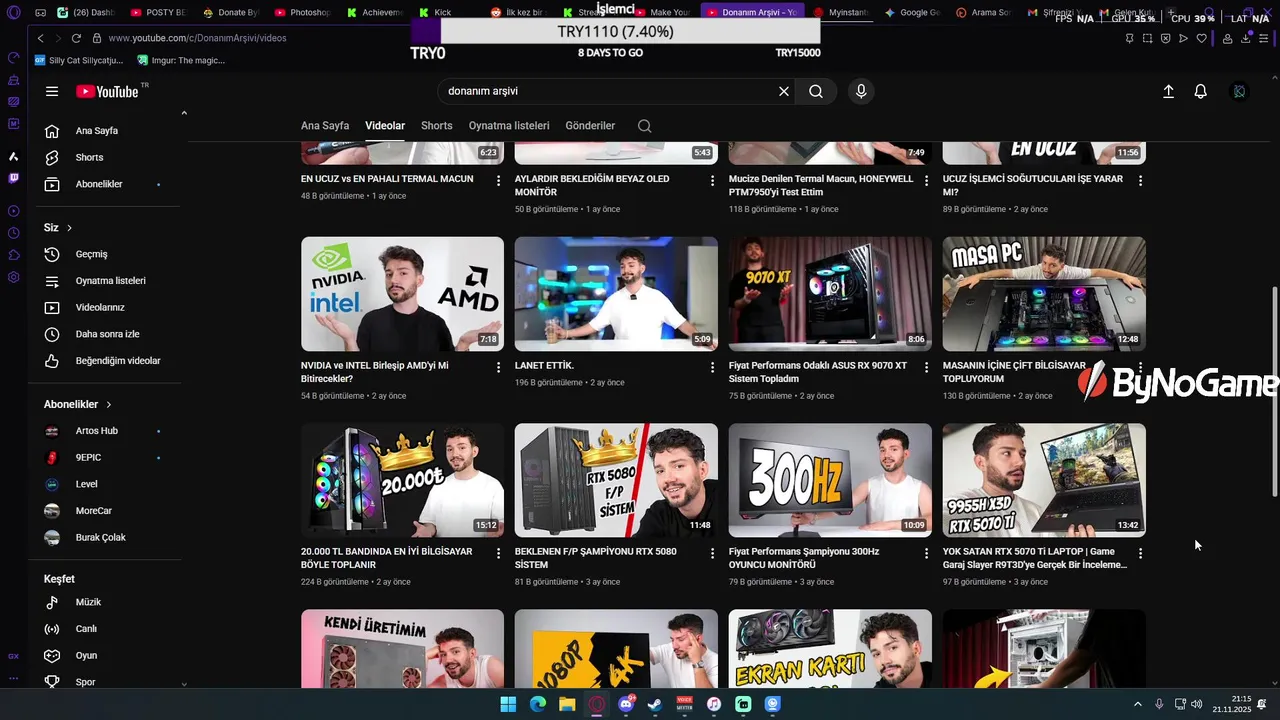Switch to channel Oynatma listeleri tab

pos(509,126)
